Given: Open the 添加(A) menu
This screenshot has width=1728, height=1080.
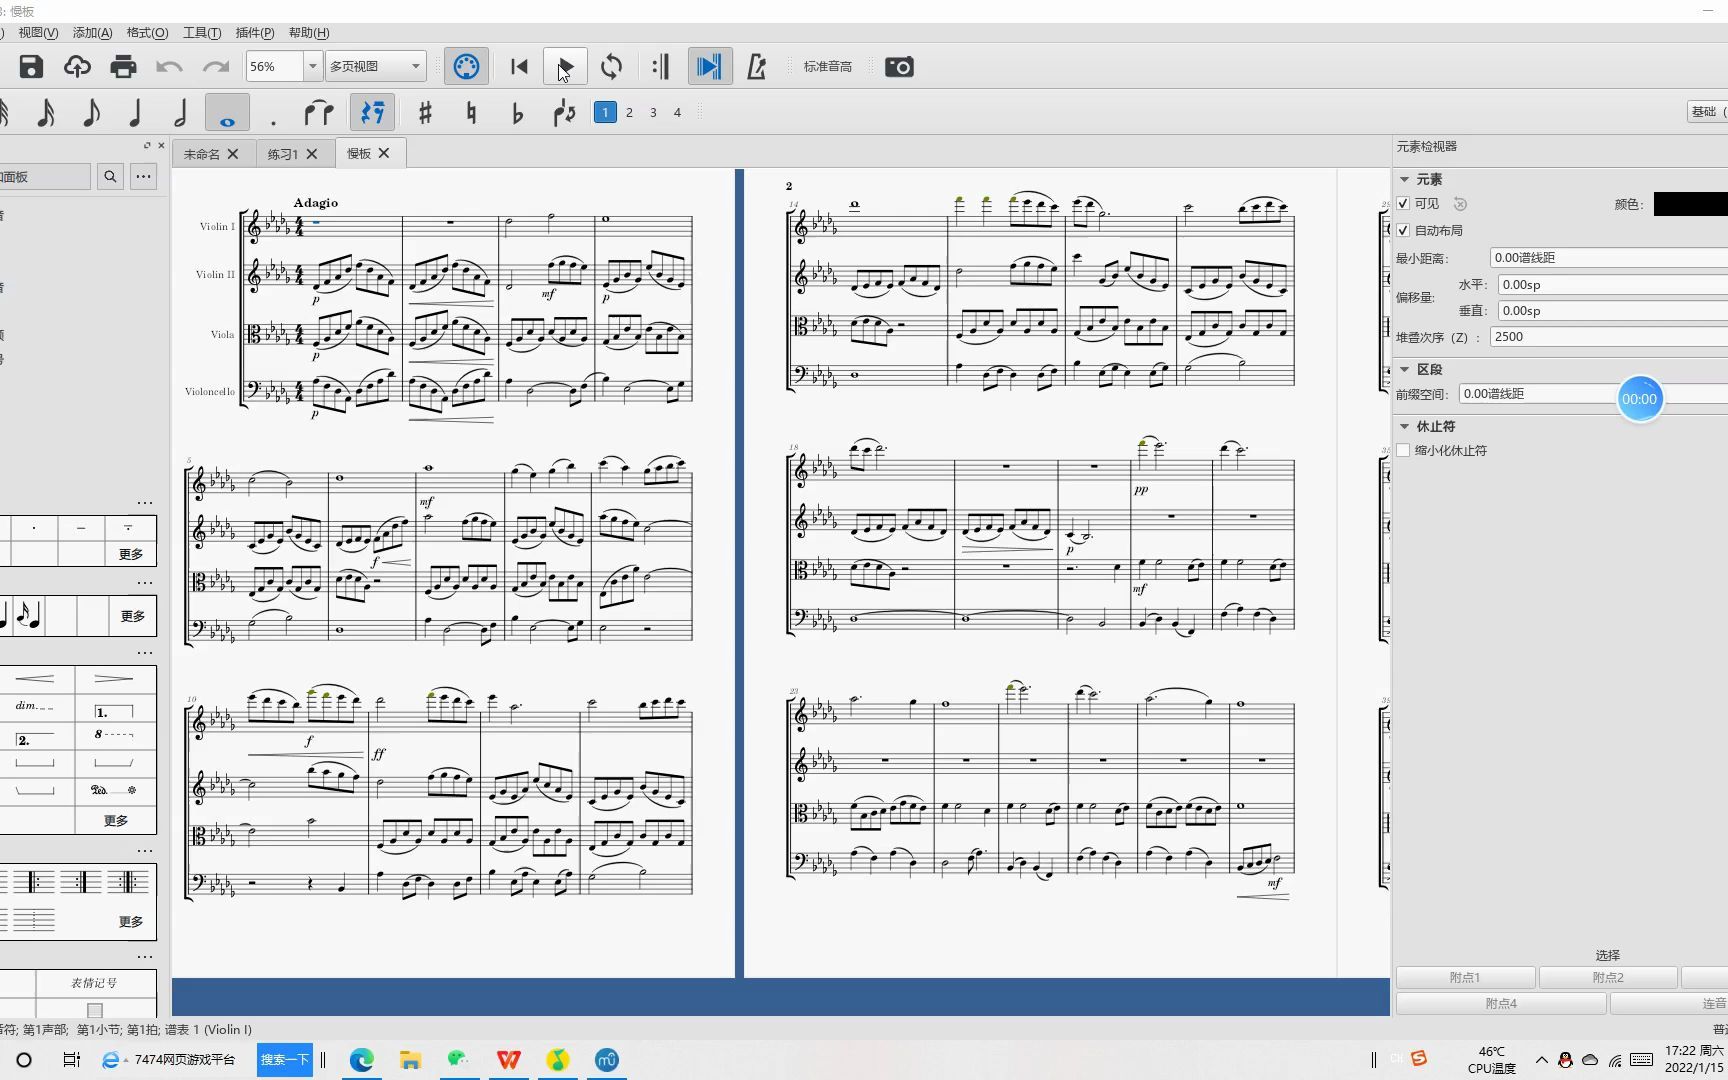Looking at the screenshot, I should (92, 33).
